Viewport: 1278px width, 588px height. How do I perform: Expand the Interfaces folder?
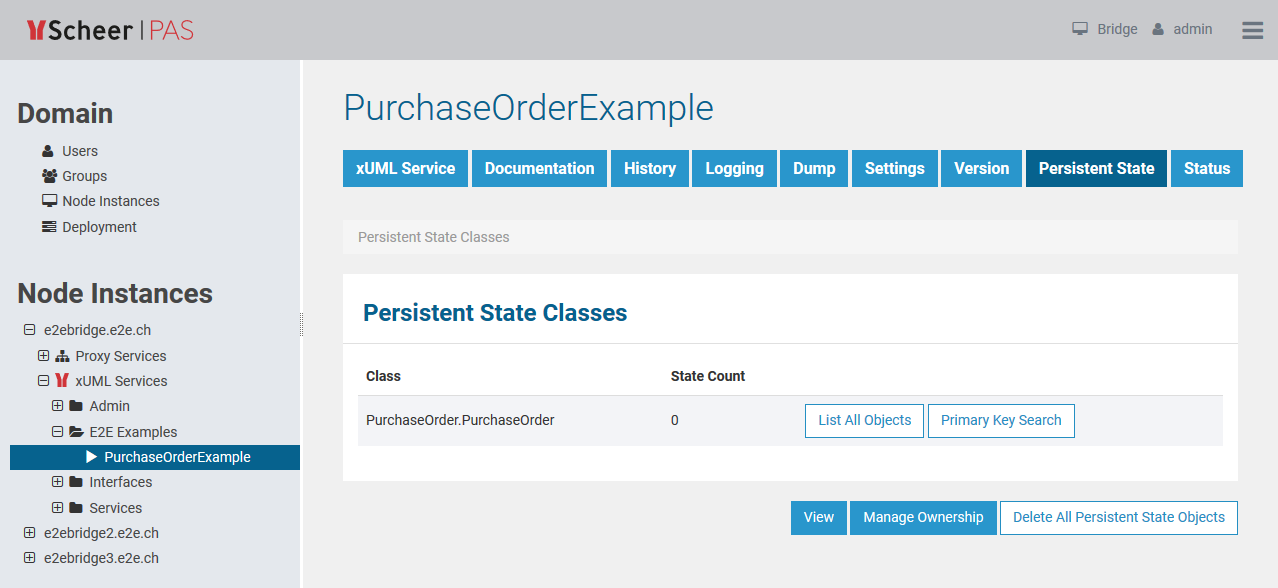[57, 482]
